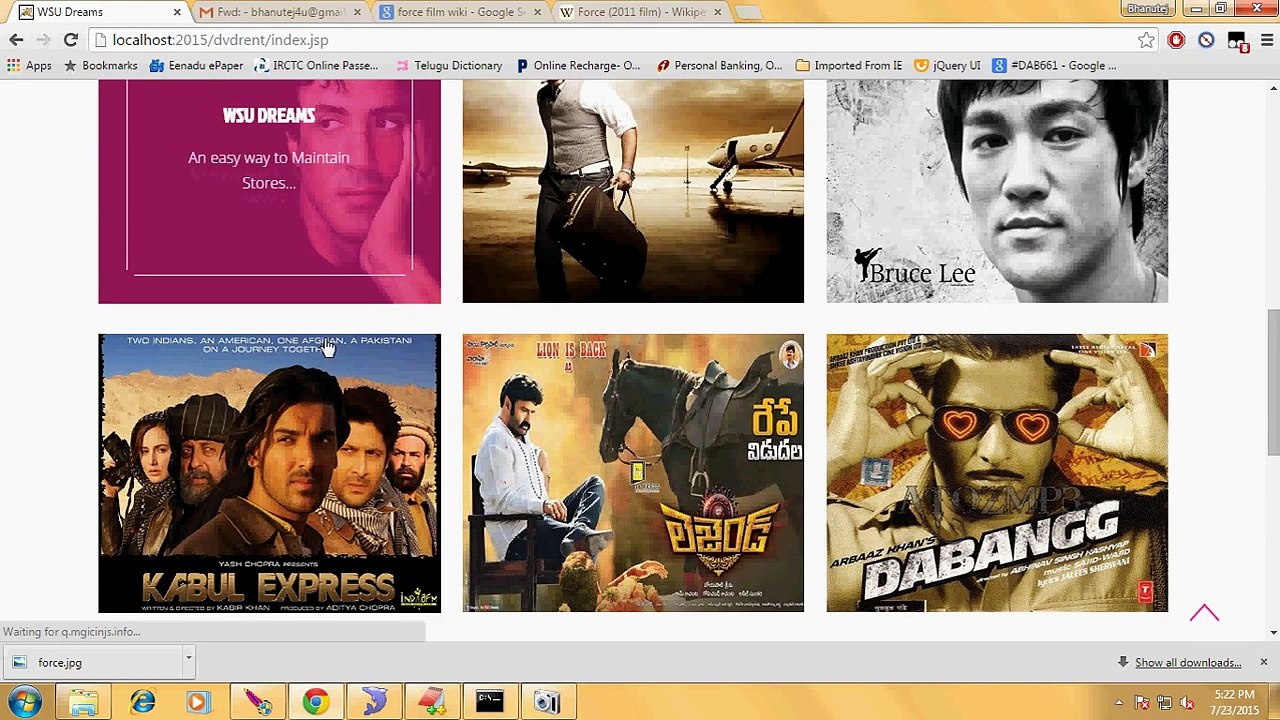Open the Notepad++ style editor on the taskbar
The height and width of the screenshot is (720, 1280).
432,702
